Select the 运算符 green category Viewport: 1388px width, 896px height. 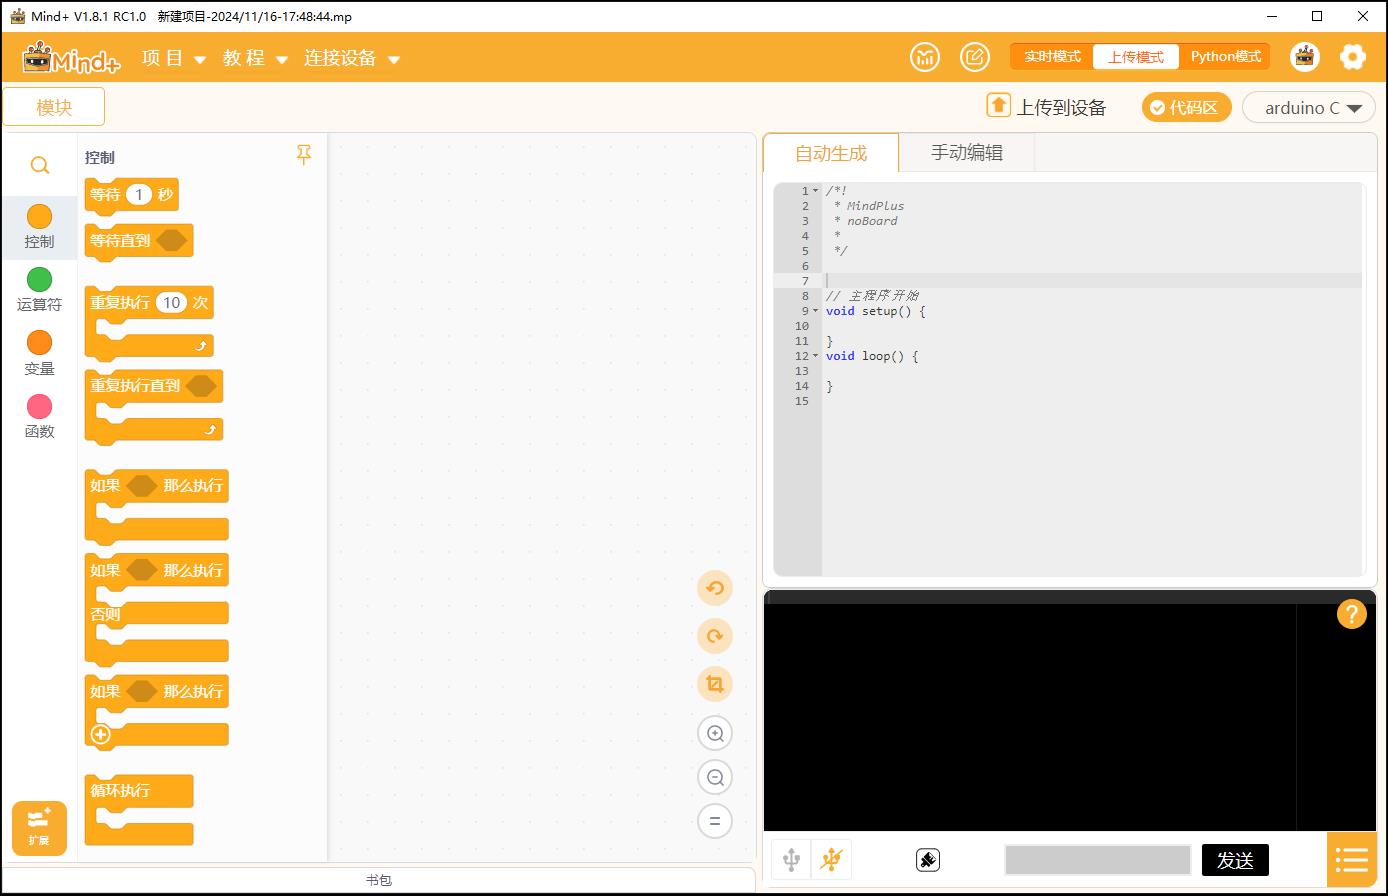coord(40,291)
